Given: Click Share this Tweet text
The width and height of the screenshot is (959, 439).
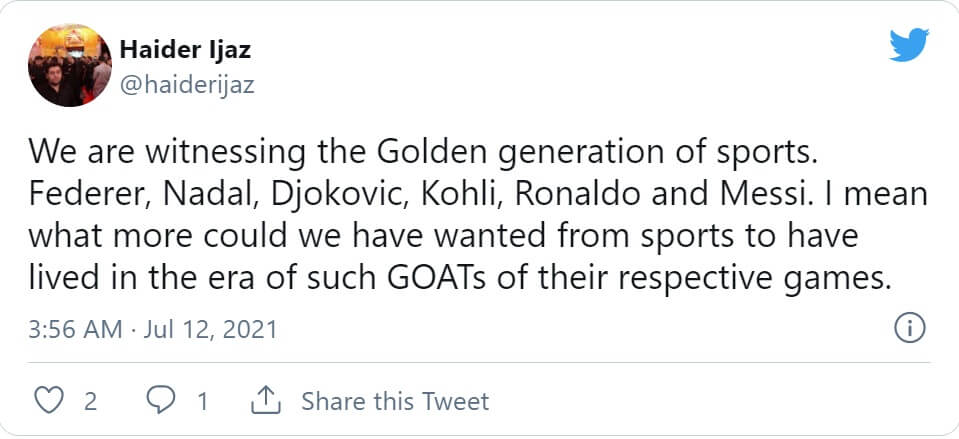Looking at the screenshot, I should [395, 401].
